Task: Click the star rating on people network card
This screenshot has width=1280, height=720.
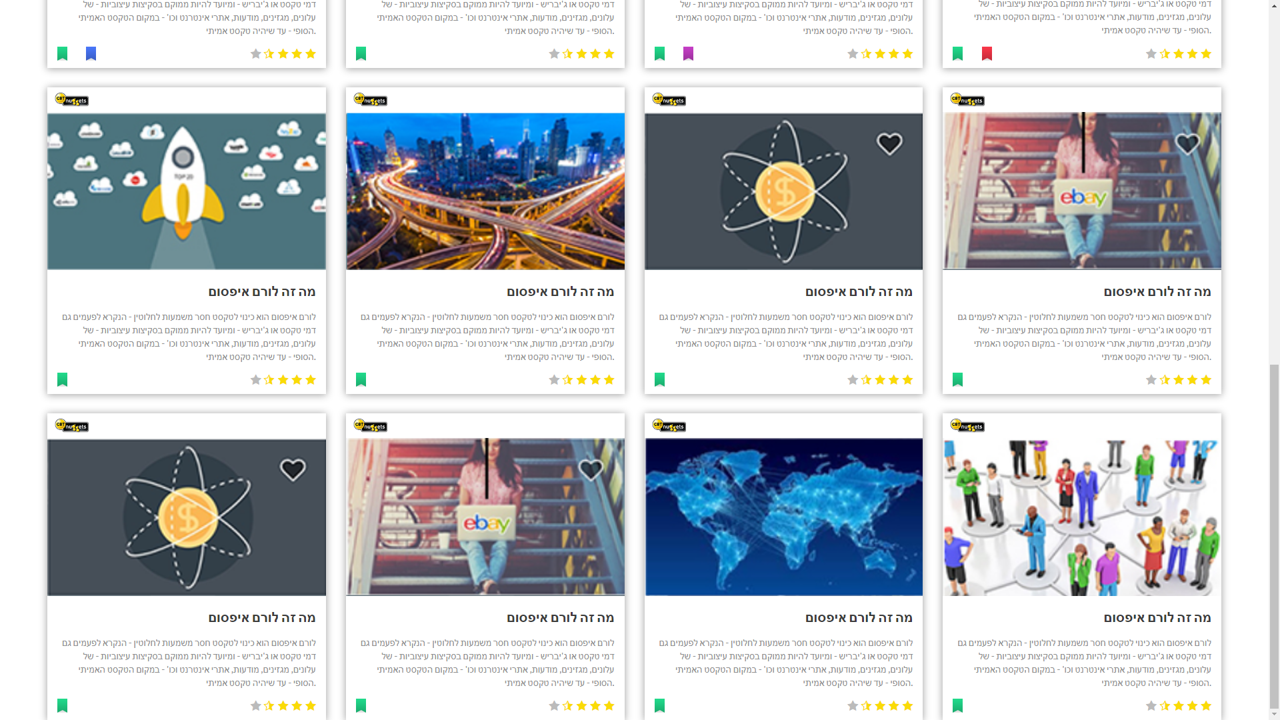Action: coord(1178,706)
